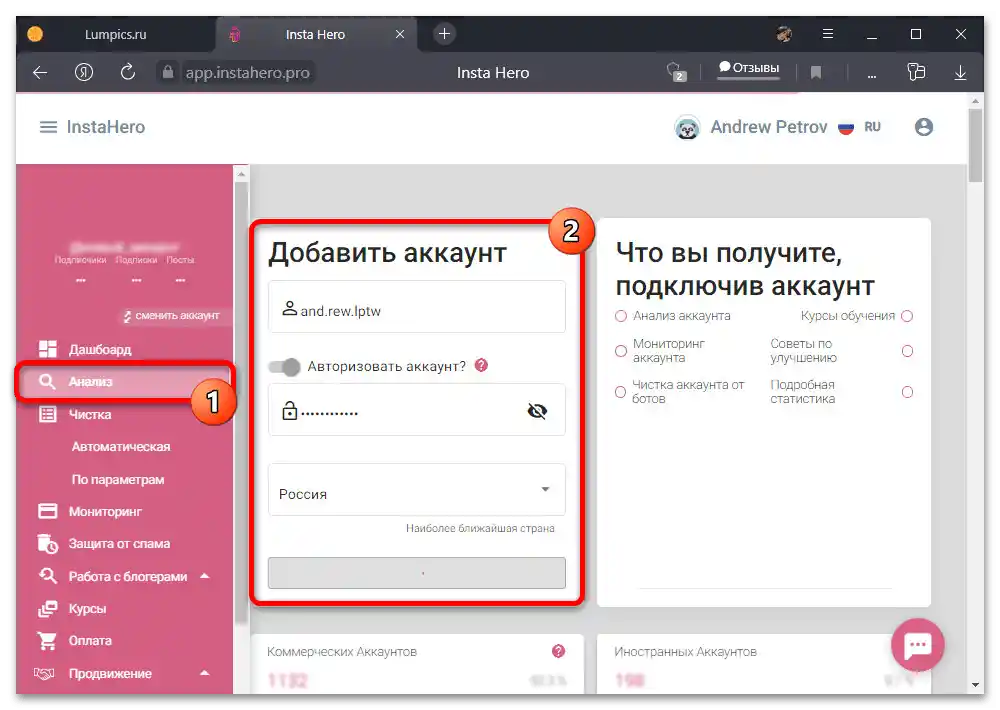
Task: Open the Отзывы panel in the browser bar
Action: point(748,68)
